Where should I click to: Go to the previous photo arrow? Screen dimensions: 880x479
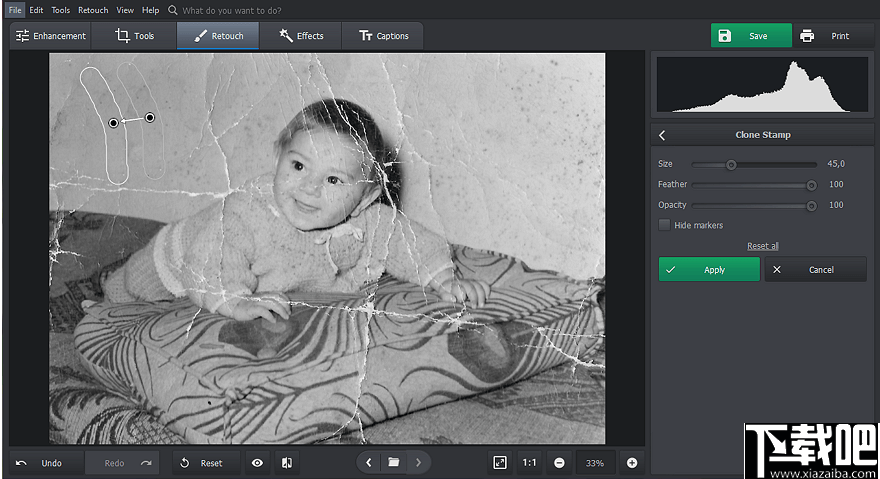369,463
